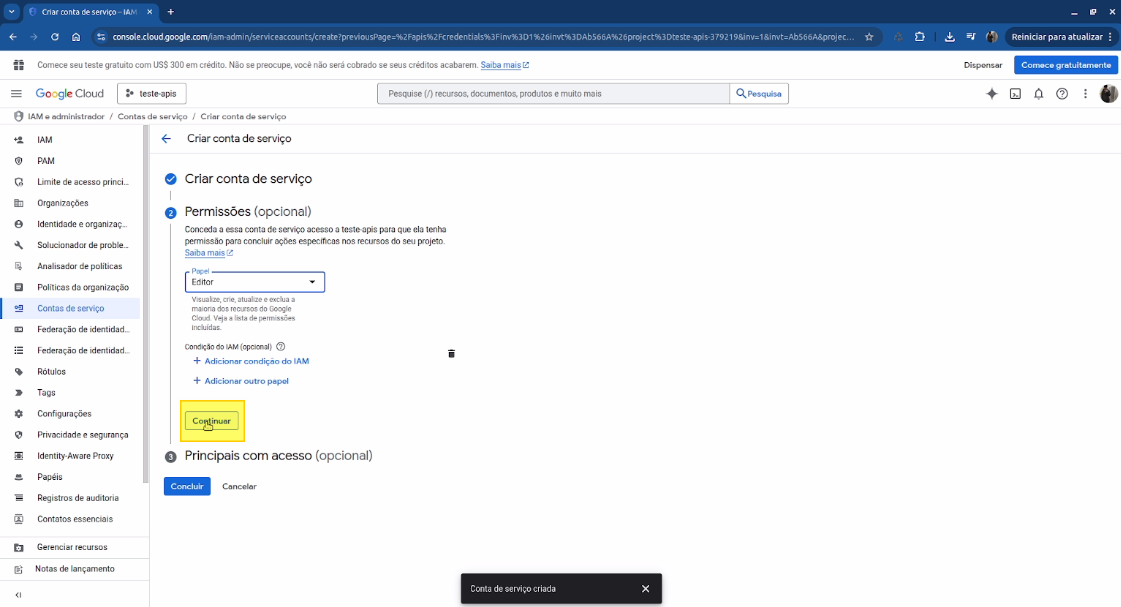Select Contas de serviço in sidebar
The image size is (1121, 607).
(x=71, y=308)
